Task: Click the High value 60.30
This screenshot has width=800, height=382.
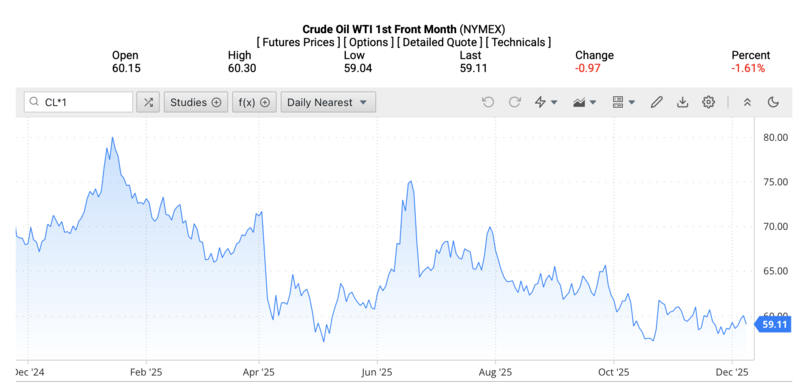Action: (242, 68)
